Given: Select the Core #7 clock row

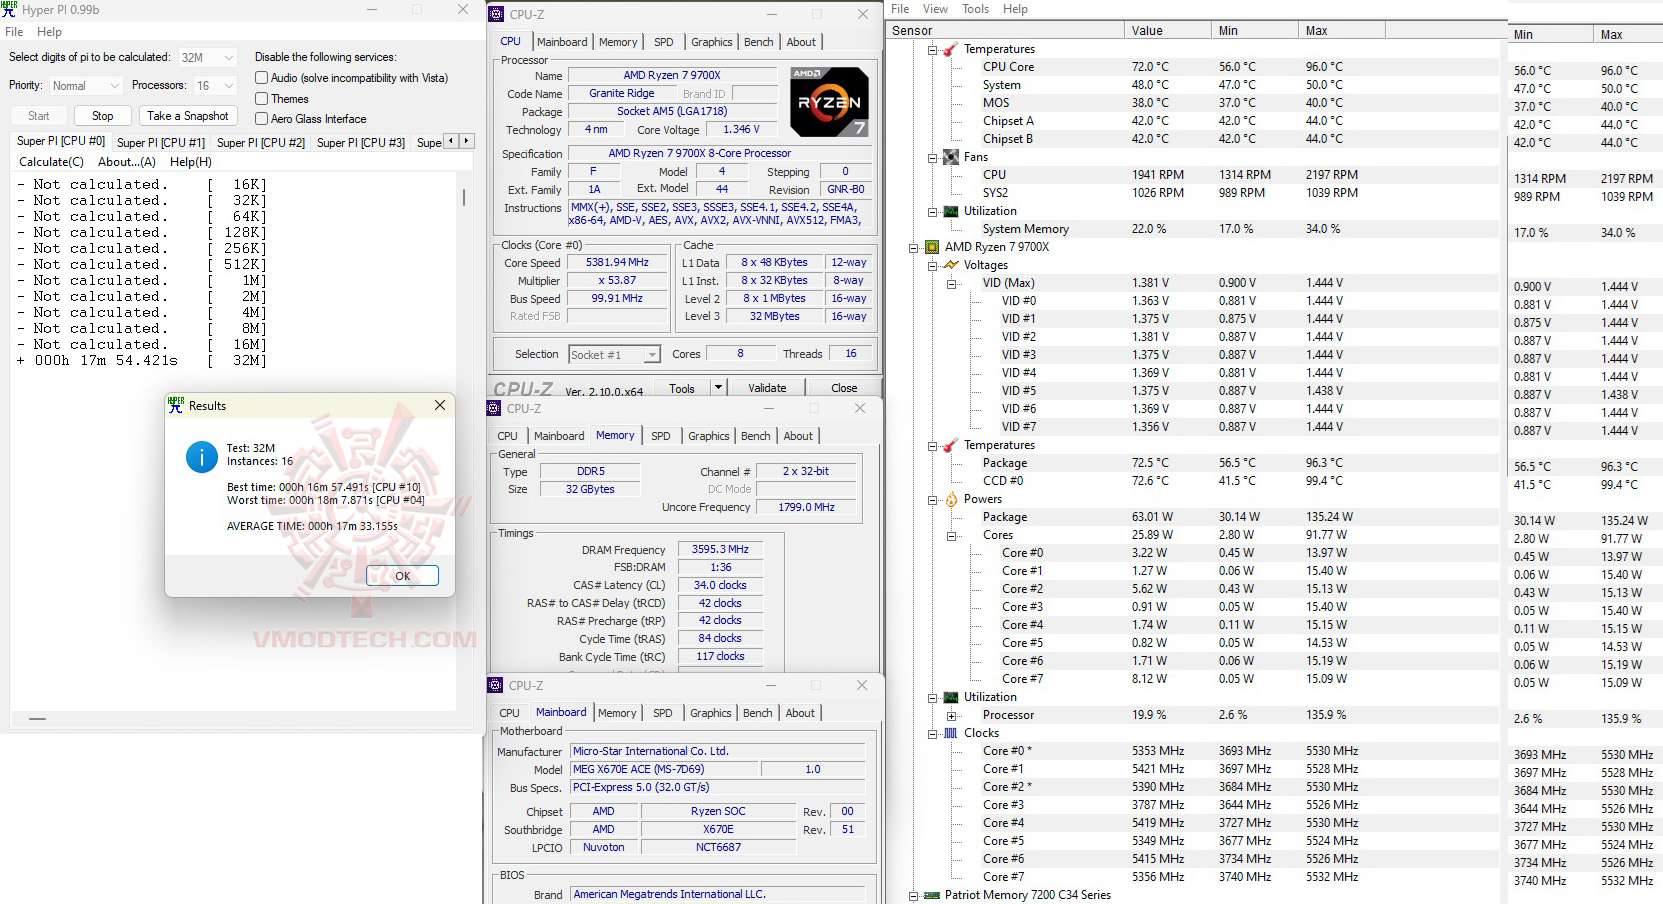Looking at the screenshot, I should tap(1195, 877).
